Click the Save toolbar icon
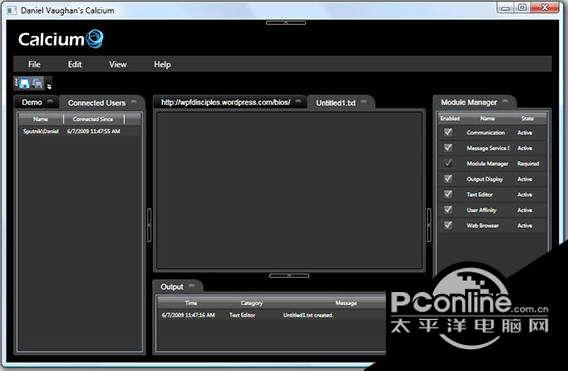 coord(25,83)
